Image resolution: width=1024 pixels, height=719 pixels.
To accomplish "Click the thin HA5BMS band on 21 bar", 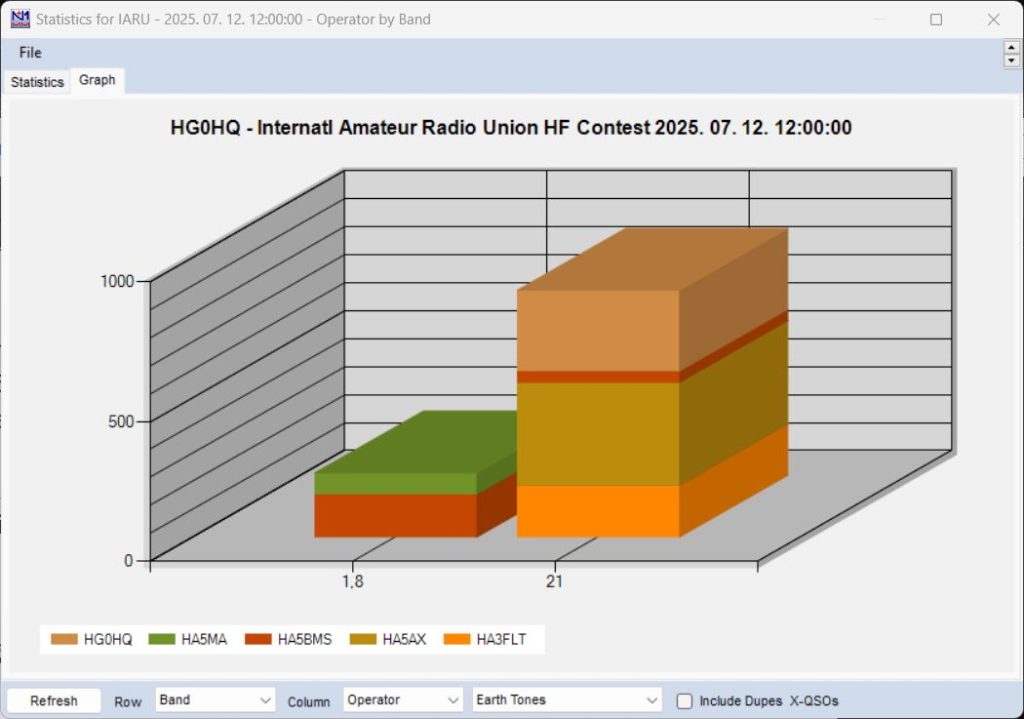I will click(x=598, y=377).
